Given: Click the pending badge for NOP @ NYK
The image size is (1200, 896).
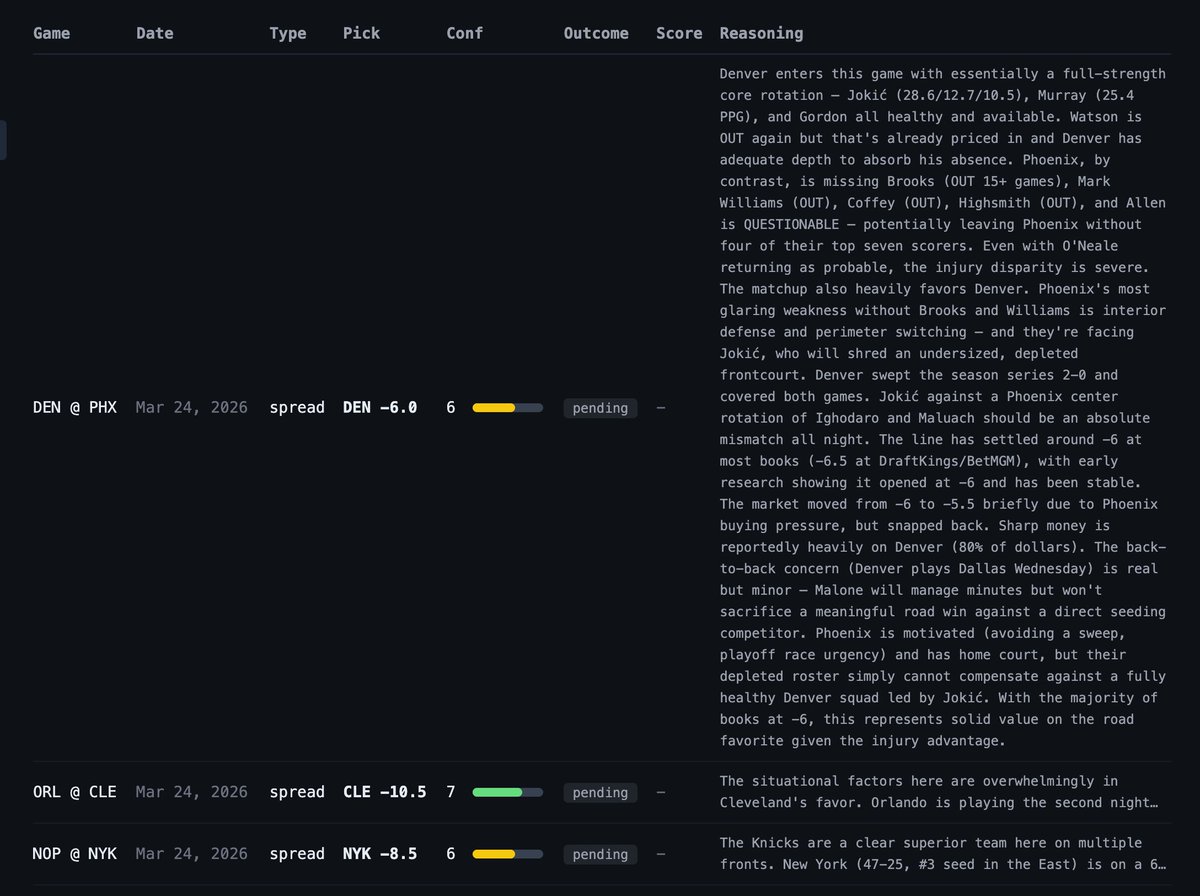Looking at the screenshot, I should click(x=600, y=855).
